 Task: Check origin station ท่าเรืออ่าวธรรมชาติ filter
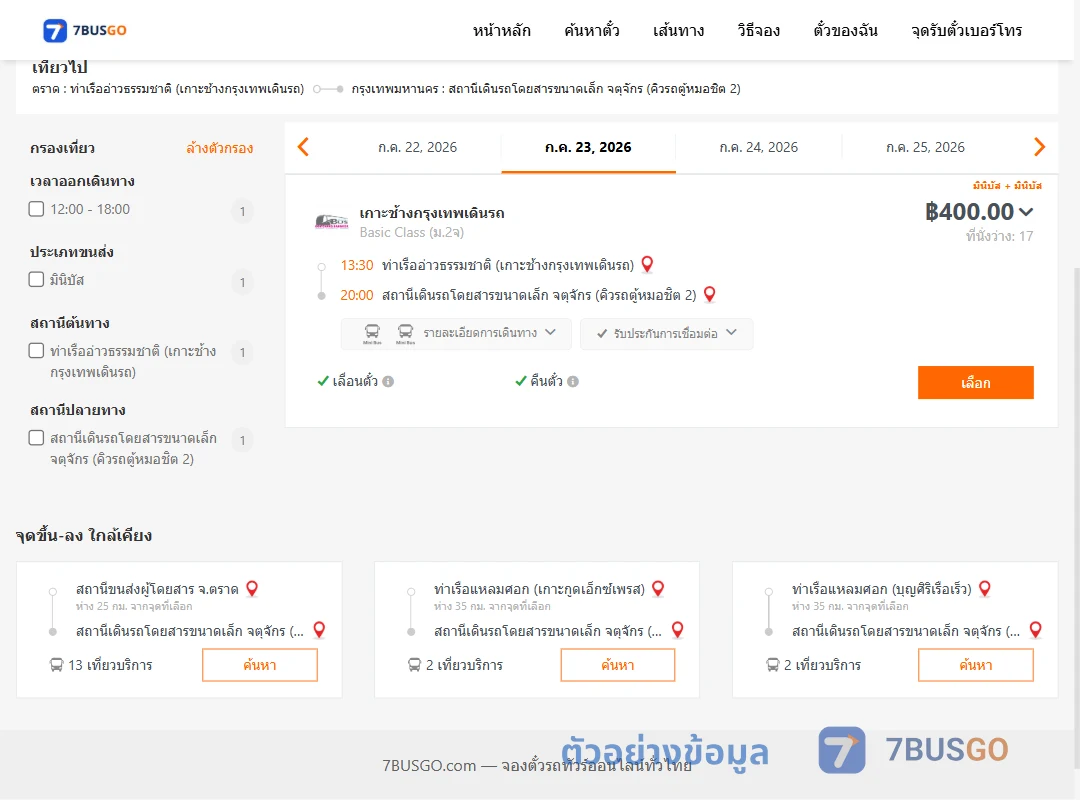pyautogui.click(x=37, y=351)
